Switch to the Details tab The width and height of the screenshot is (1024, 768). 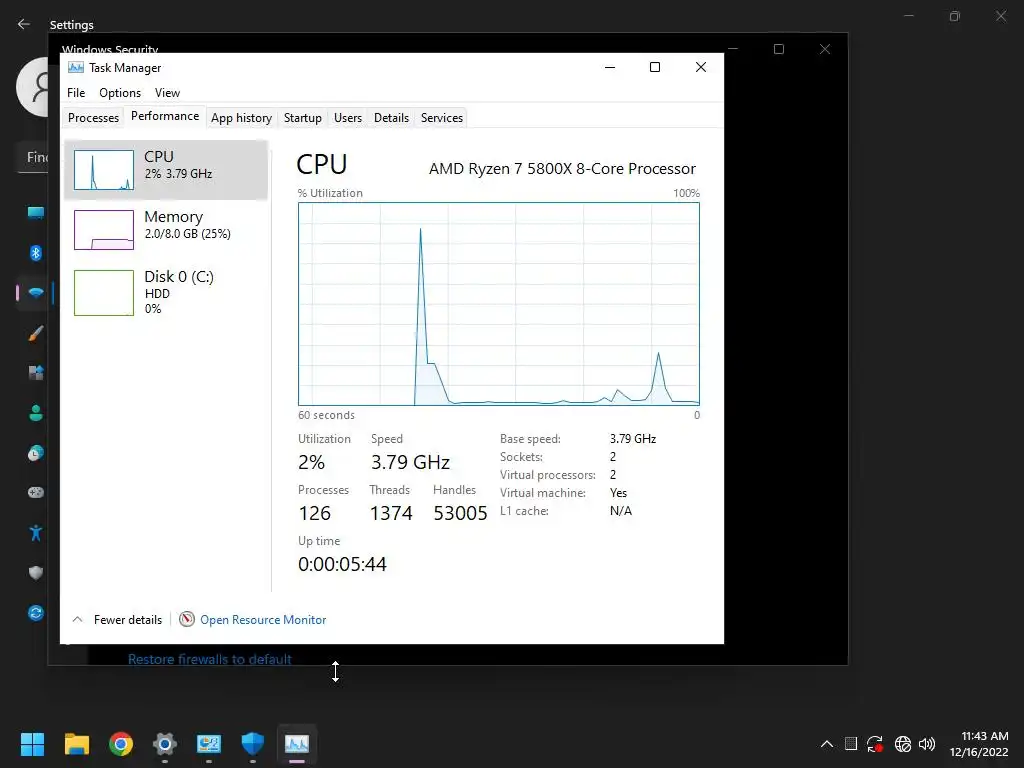click(391, 118)
